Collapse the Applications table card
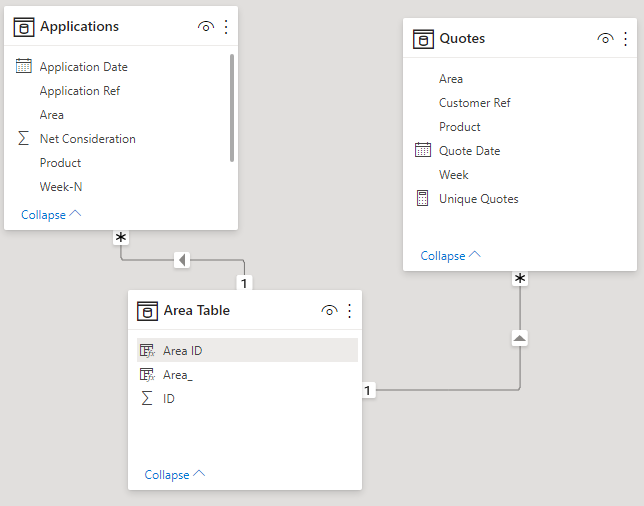This screenshot has height=506, width=644. click(x=51, y=214)
